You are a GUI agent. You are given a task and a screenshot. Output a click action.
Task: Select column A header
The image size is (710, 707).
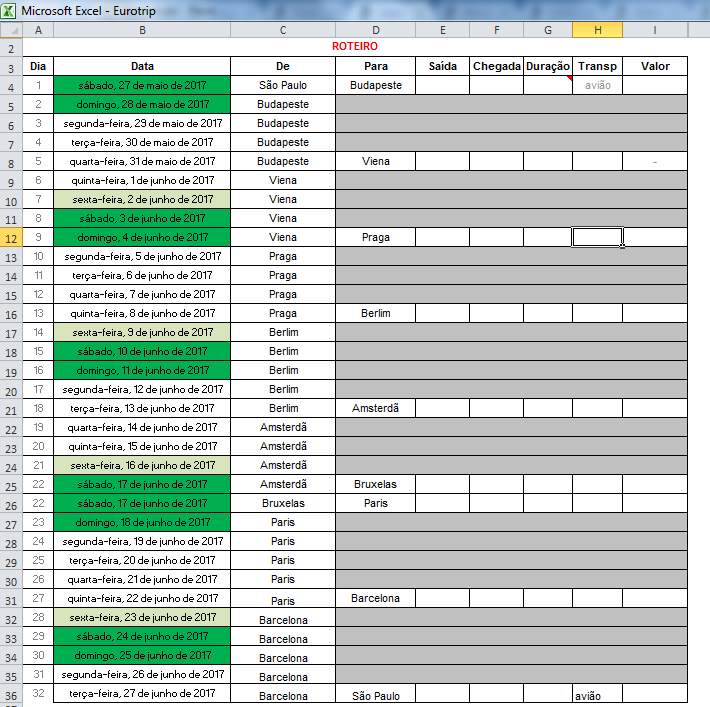tap(38, 30)
